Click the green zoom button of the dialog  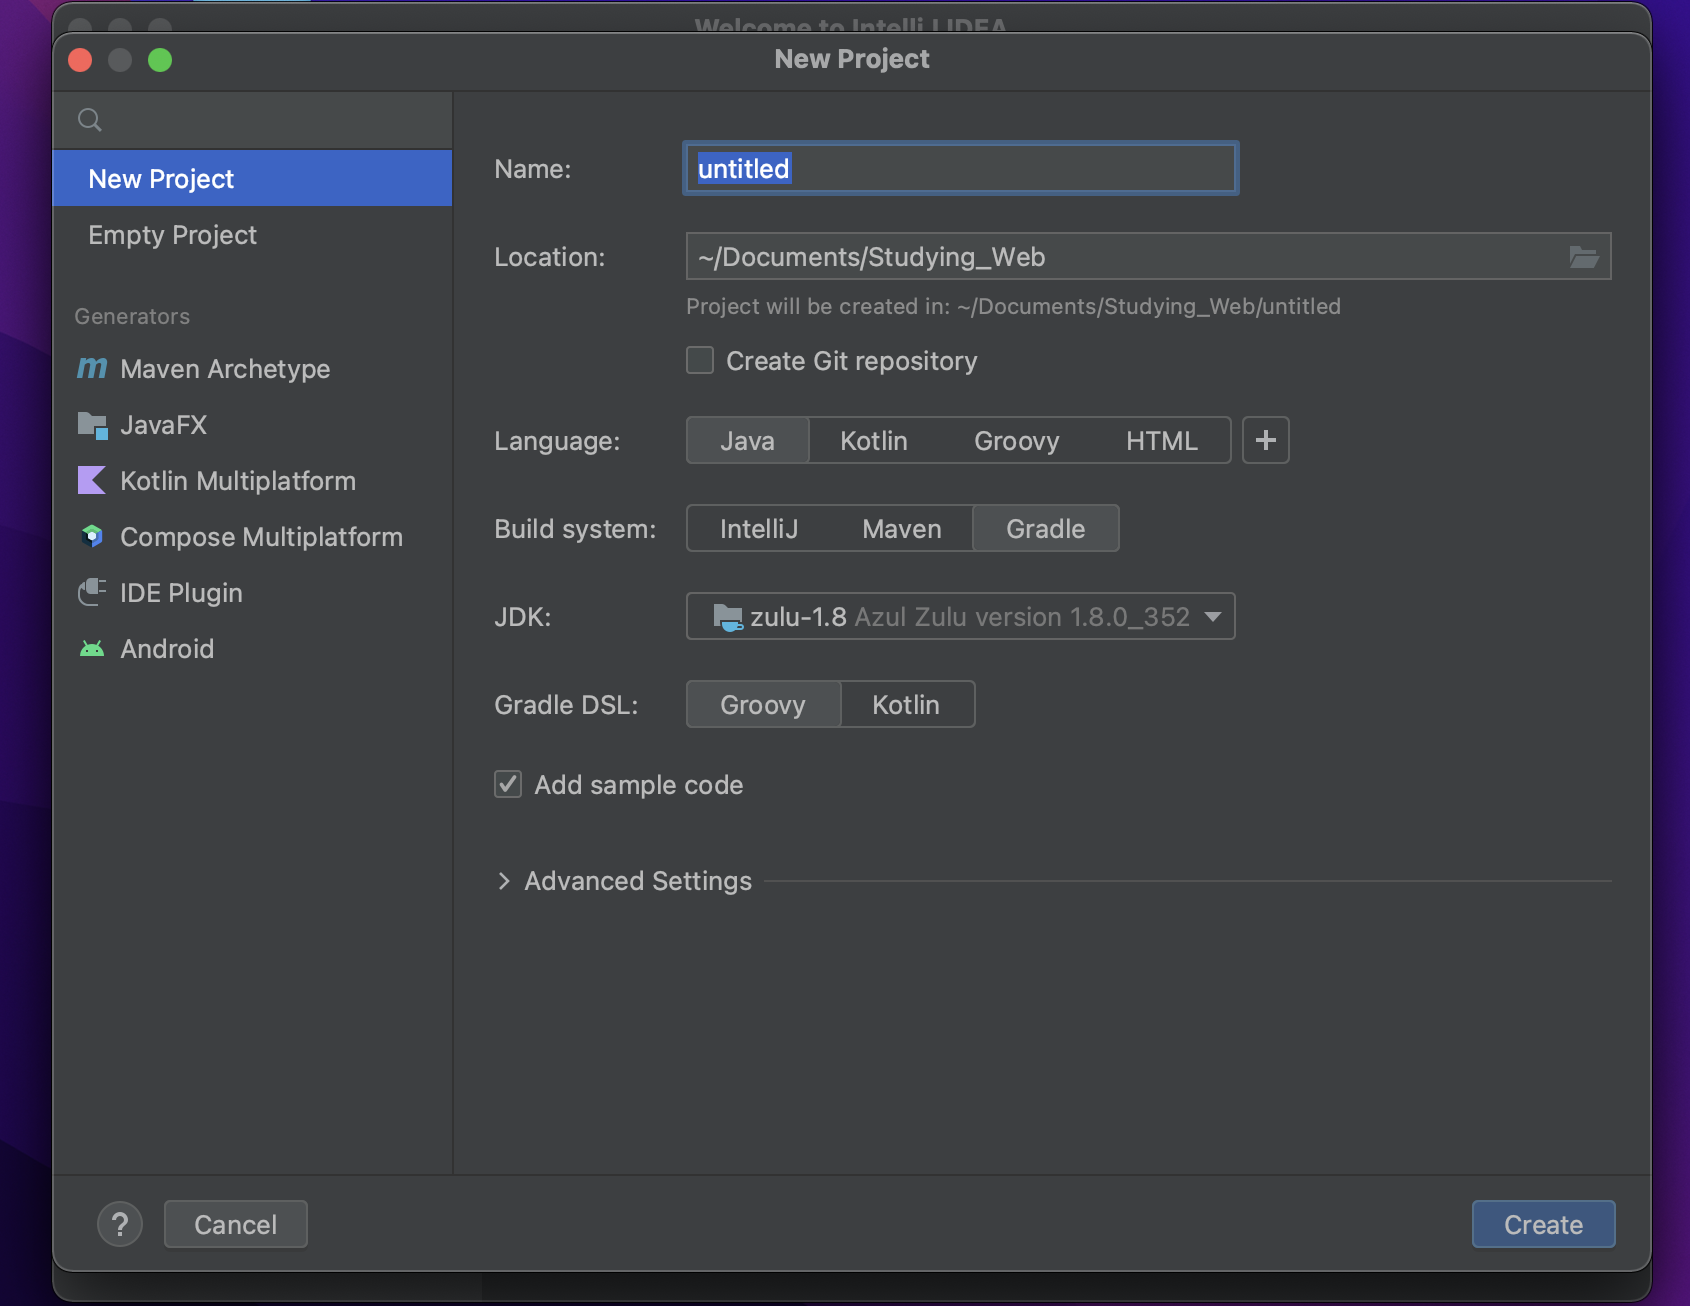pyautogui.click(x=160, y=60)
